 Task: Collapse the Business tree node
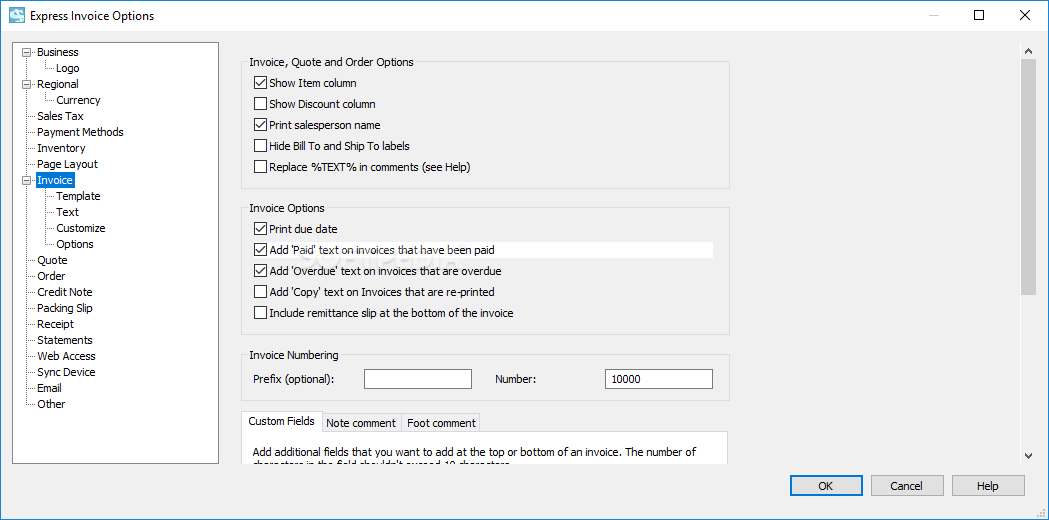click(x=27, y=52)
